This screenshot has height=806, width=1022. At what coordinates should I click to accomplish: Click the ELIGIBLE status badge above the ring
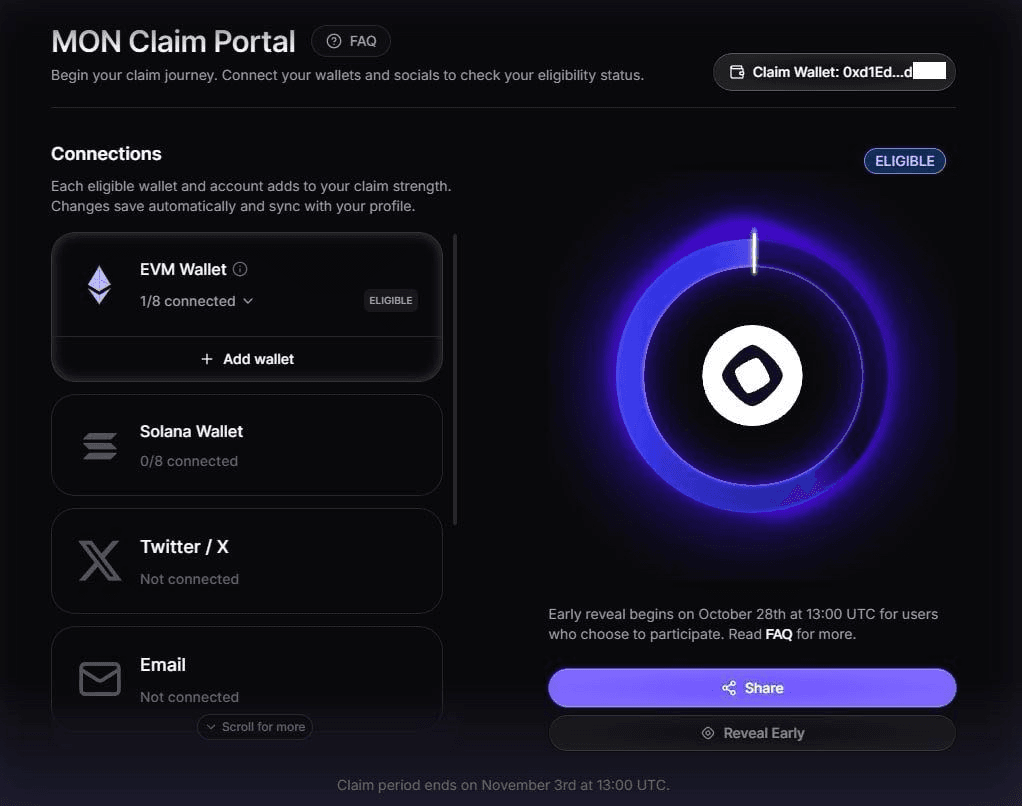point(904,161)
